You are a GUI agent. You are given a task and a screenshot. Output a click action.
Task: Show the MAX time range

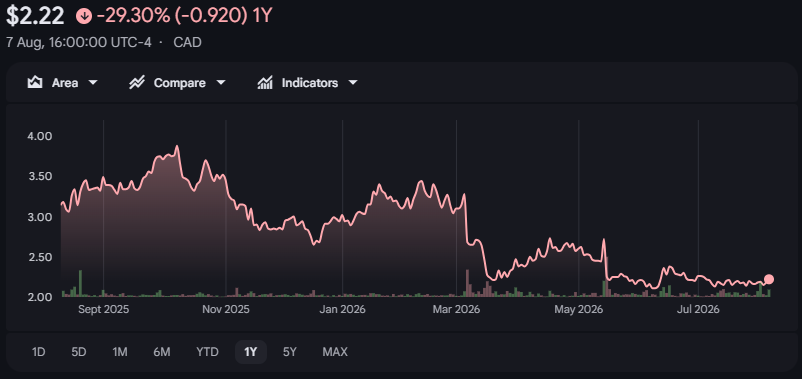pos(335,352)
